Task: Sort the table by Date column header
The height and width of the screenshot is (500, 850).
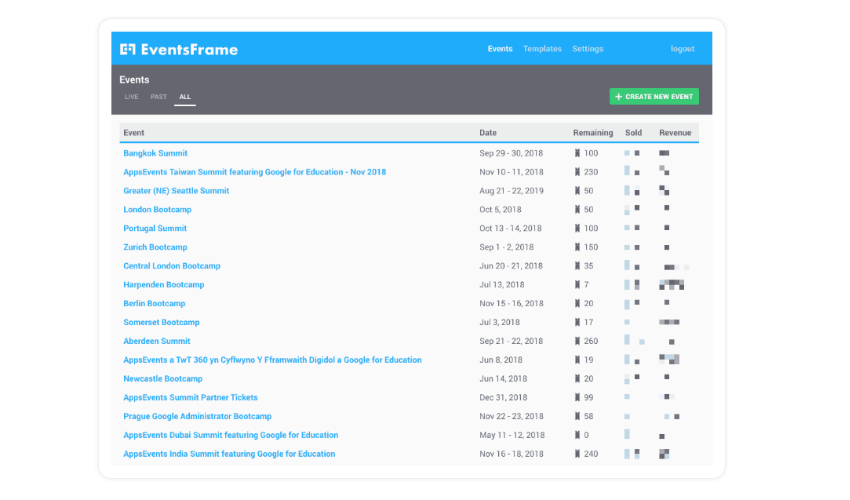Action: click(x=488, y=132)
